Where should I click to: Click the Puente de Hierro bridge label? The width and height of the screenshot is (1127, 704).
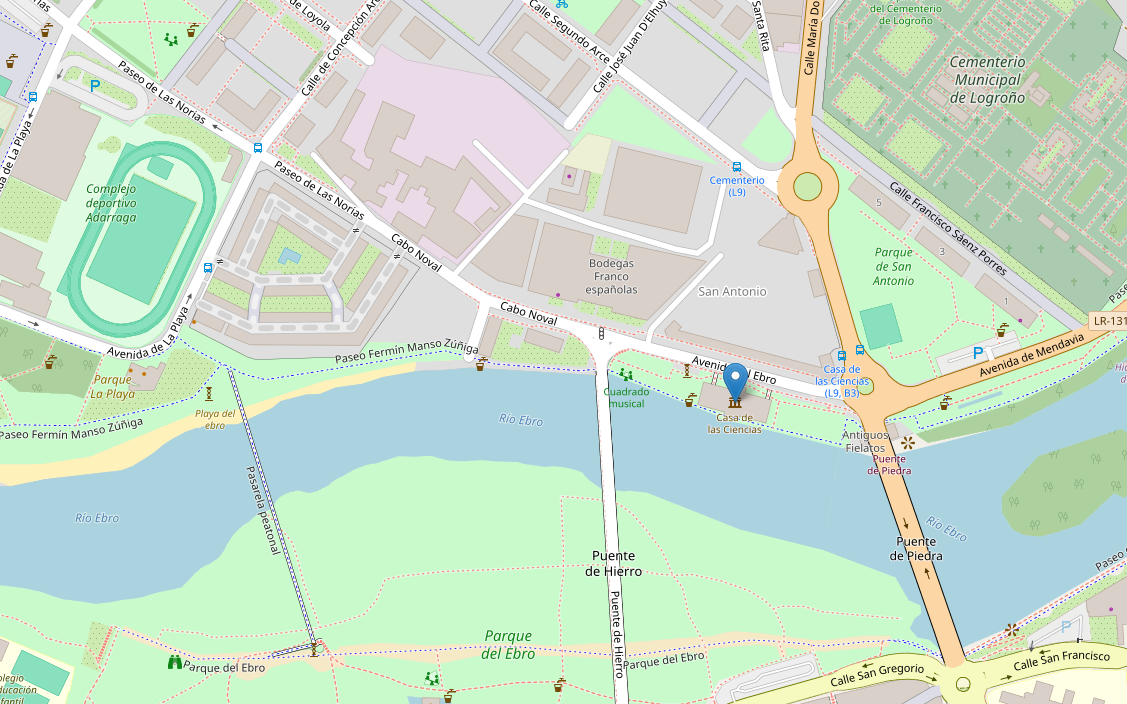613,563
